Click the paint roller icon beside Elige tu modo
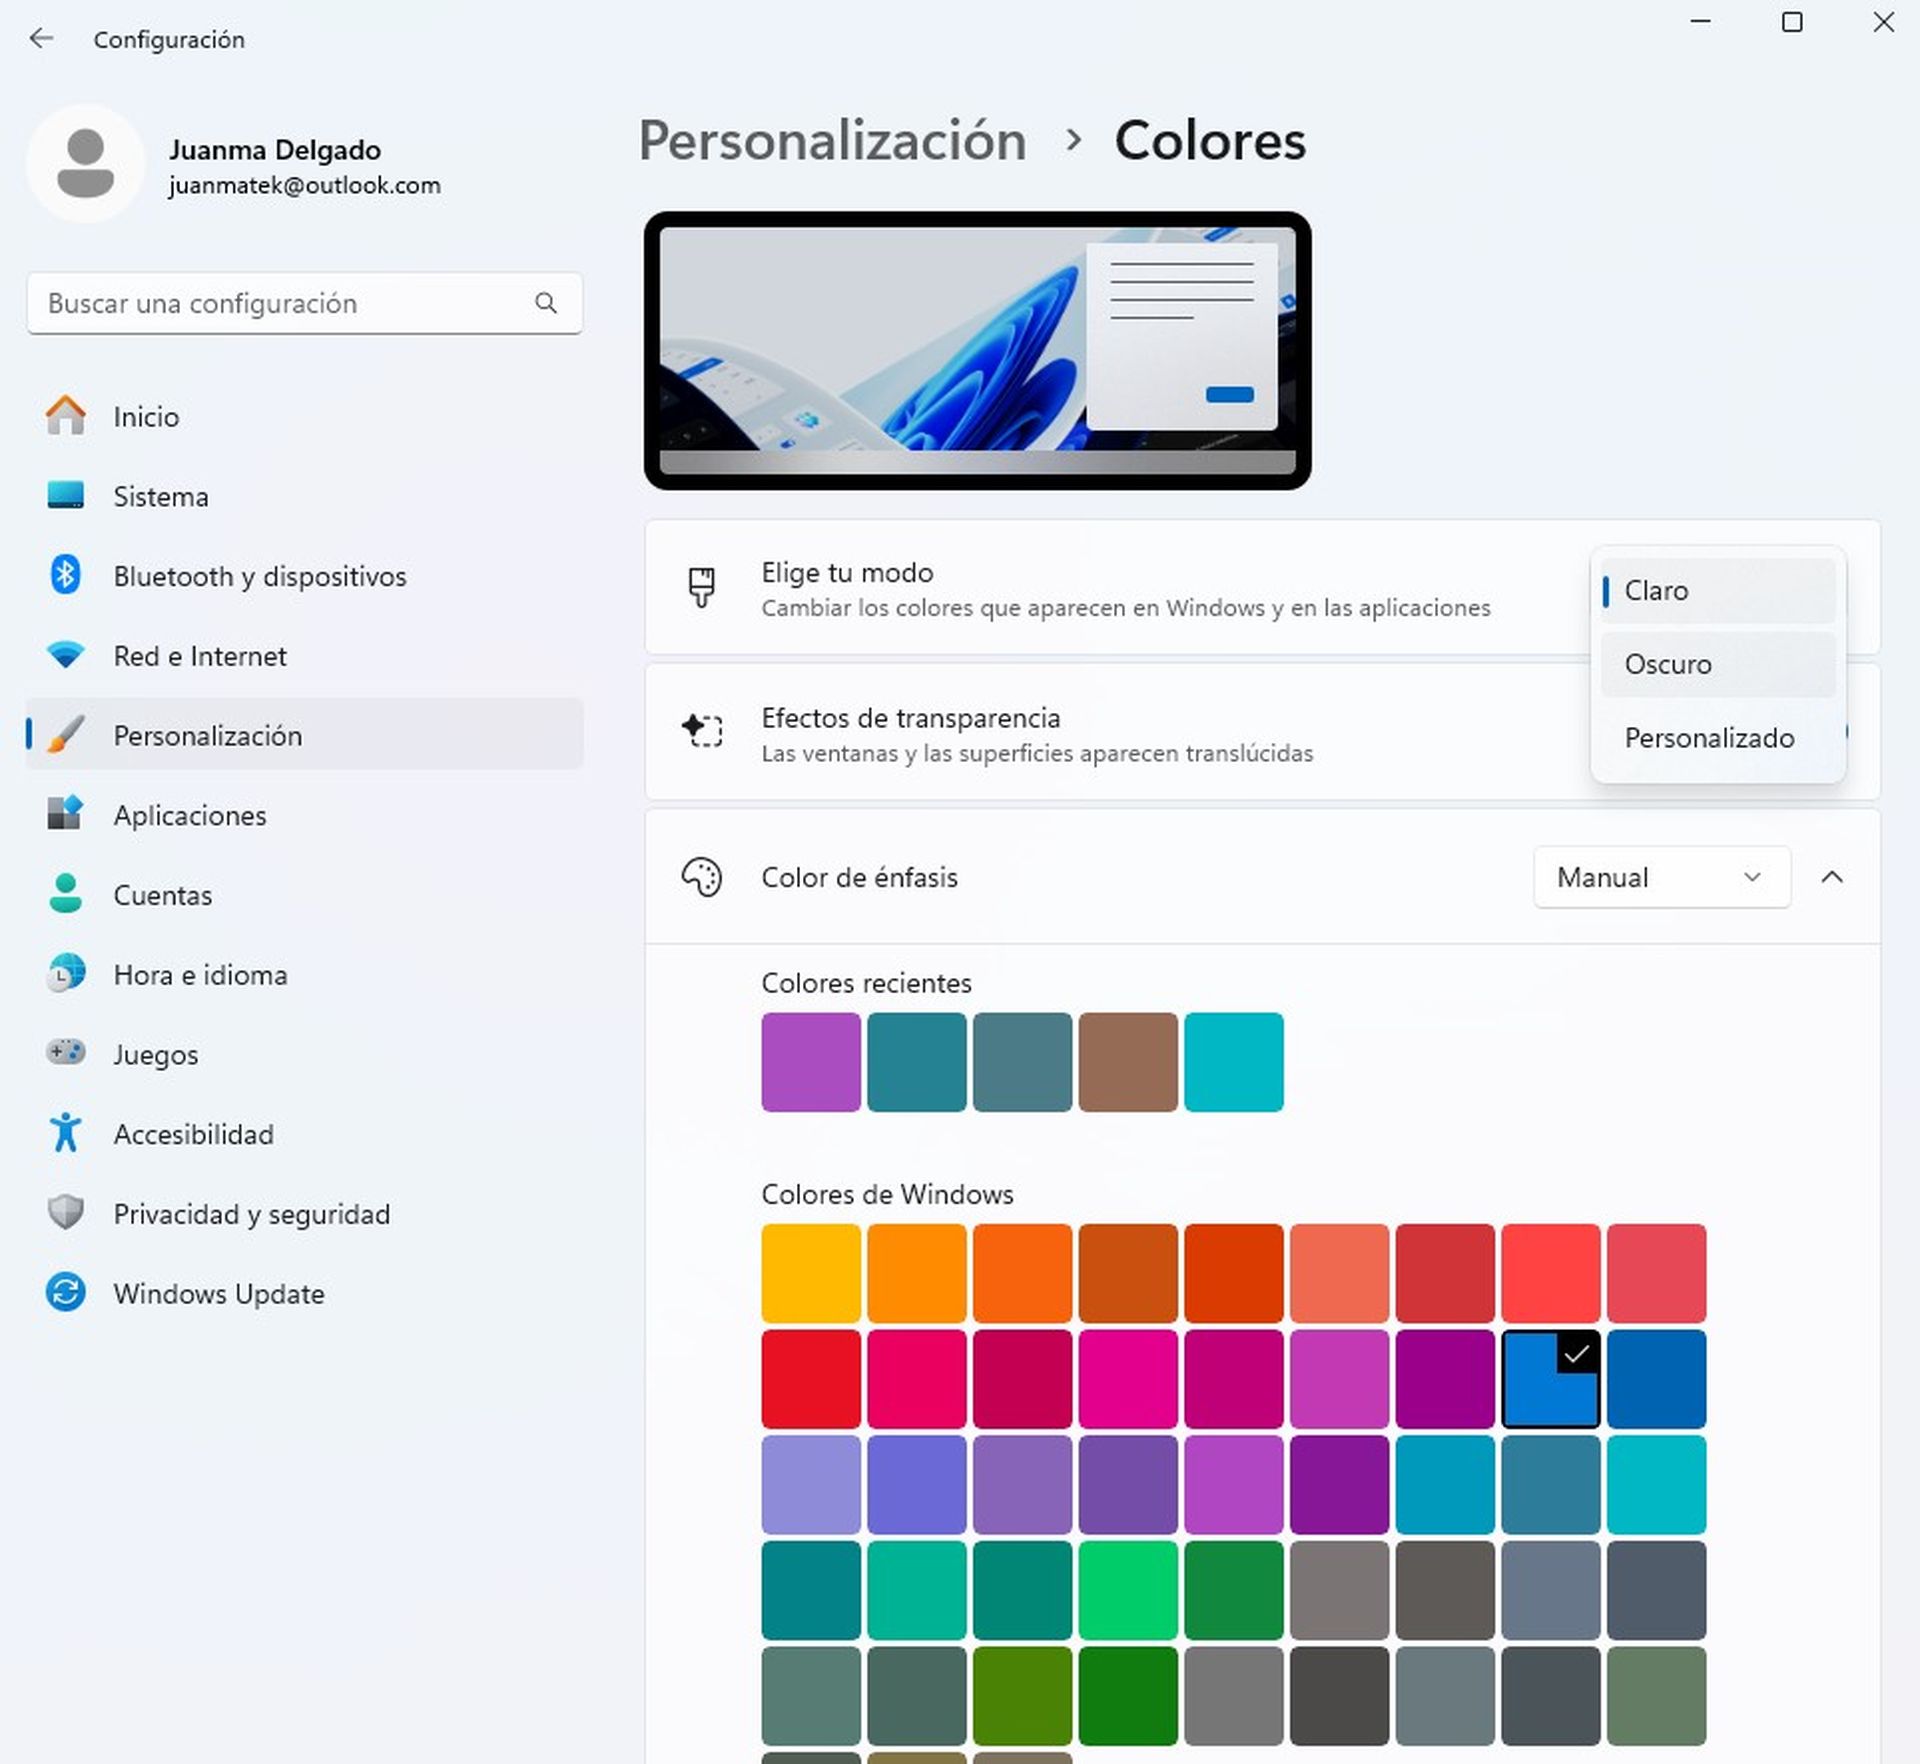The width and height of the screenshot is (1920, 1764). point(703,588)
